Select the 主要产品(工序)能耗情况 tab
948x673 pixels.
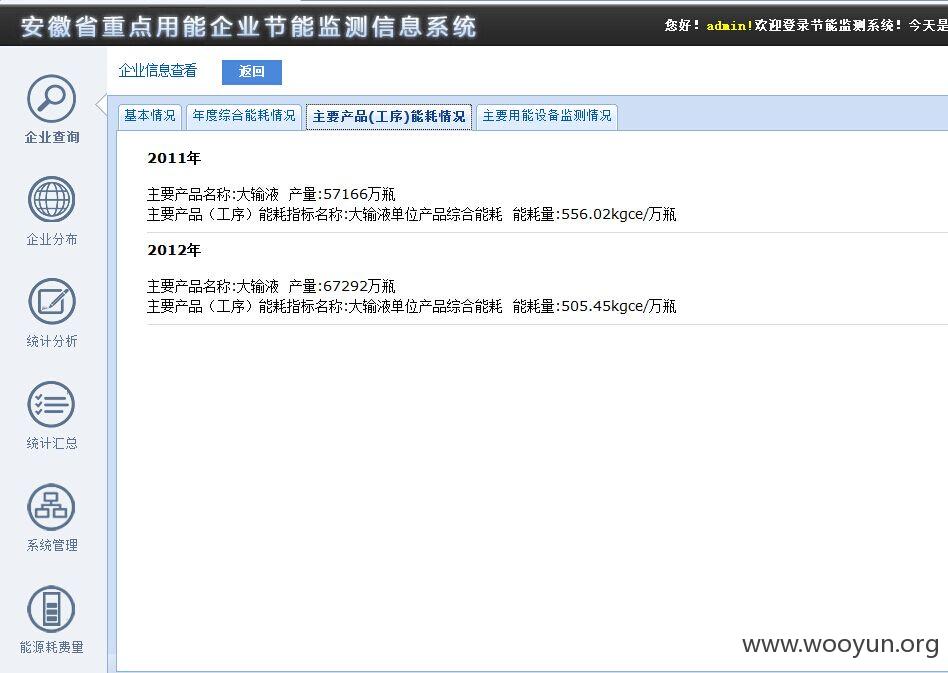(x=389, y=116)
